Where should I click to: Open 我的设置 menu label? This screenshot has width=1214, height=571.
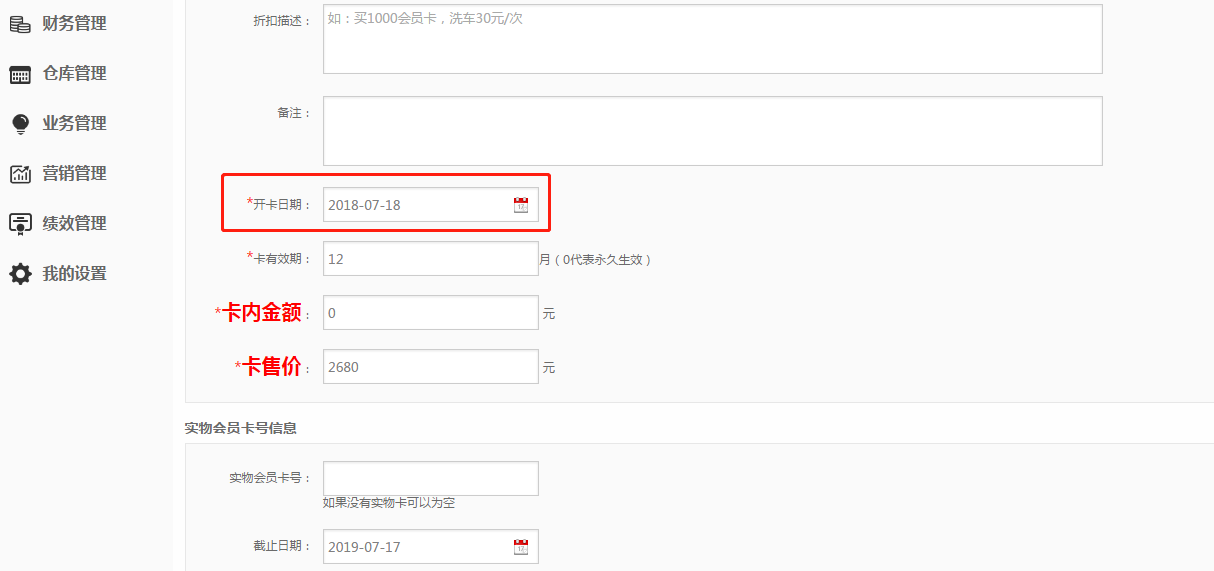click(x=74, y=274)
